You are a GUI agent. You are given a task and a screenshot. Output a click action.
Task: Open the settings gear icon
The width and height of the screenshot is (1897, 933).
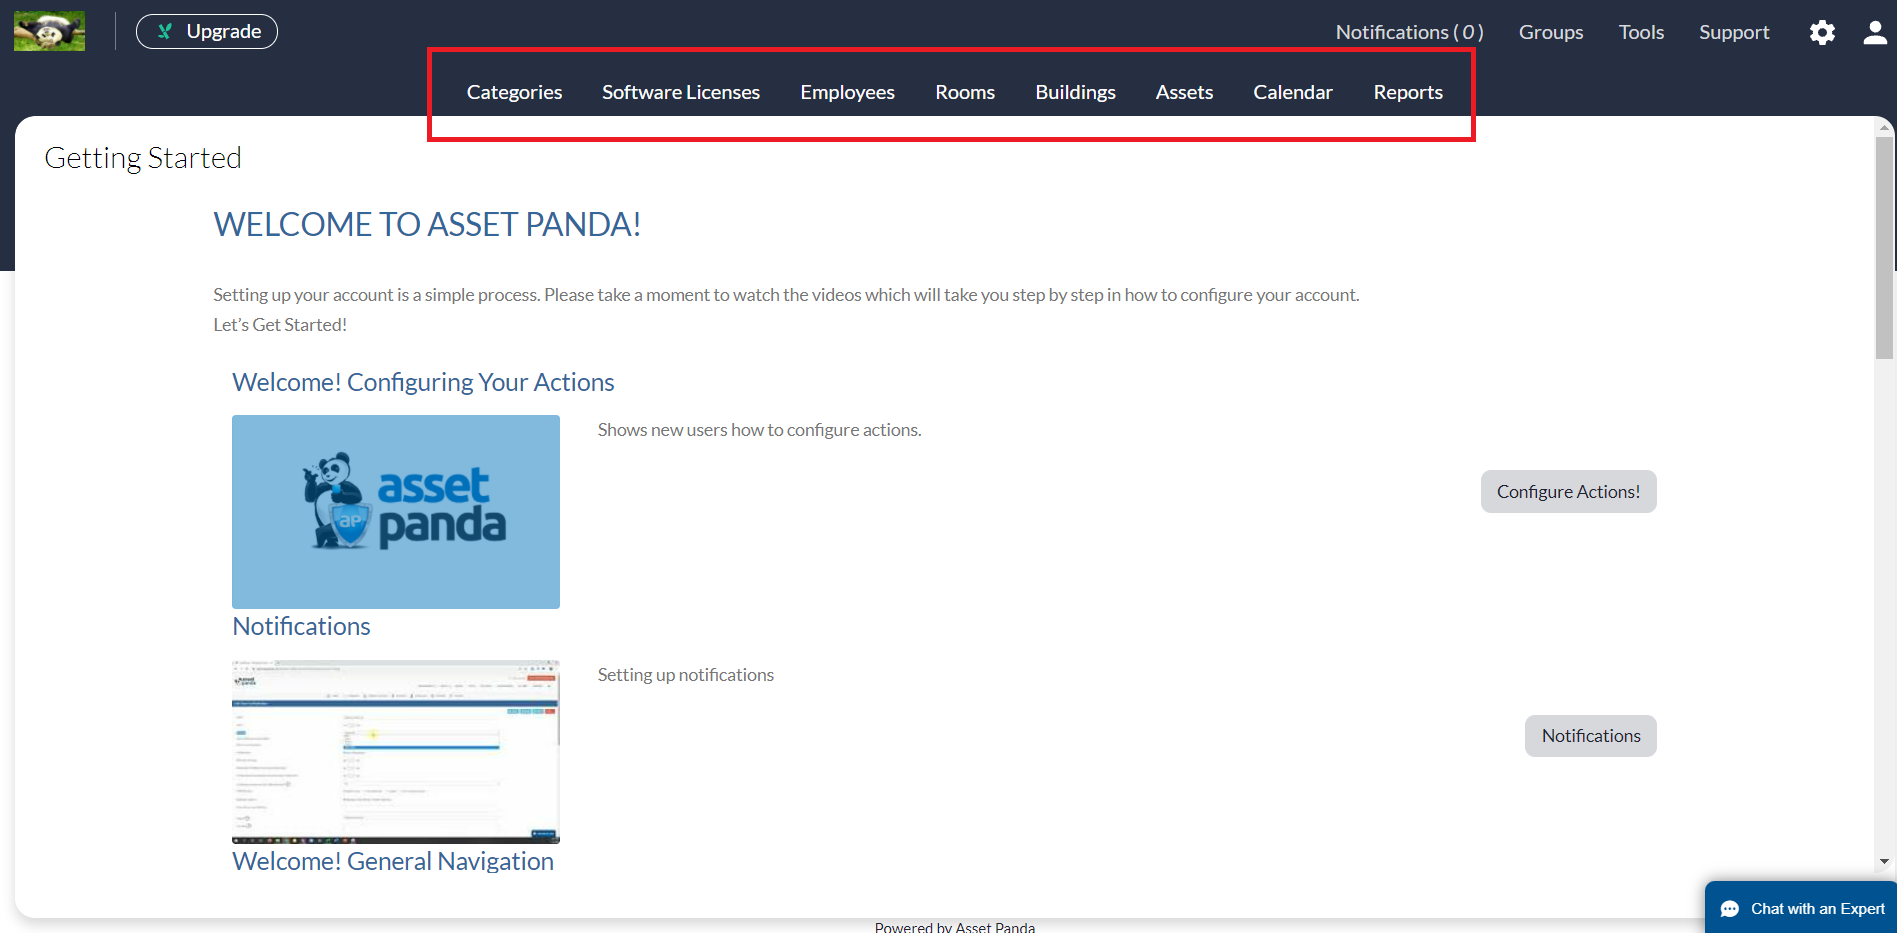[1822, 32]
